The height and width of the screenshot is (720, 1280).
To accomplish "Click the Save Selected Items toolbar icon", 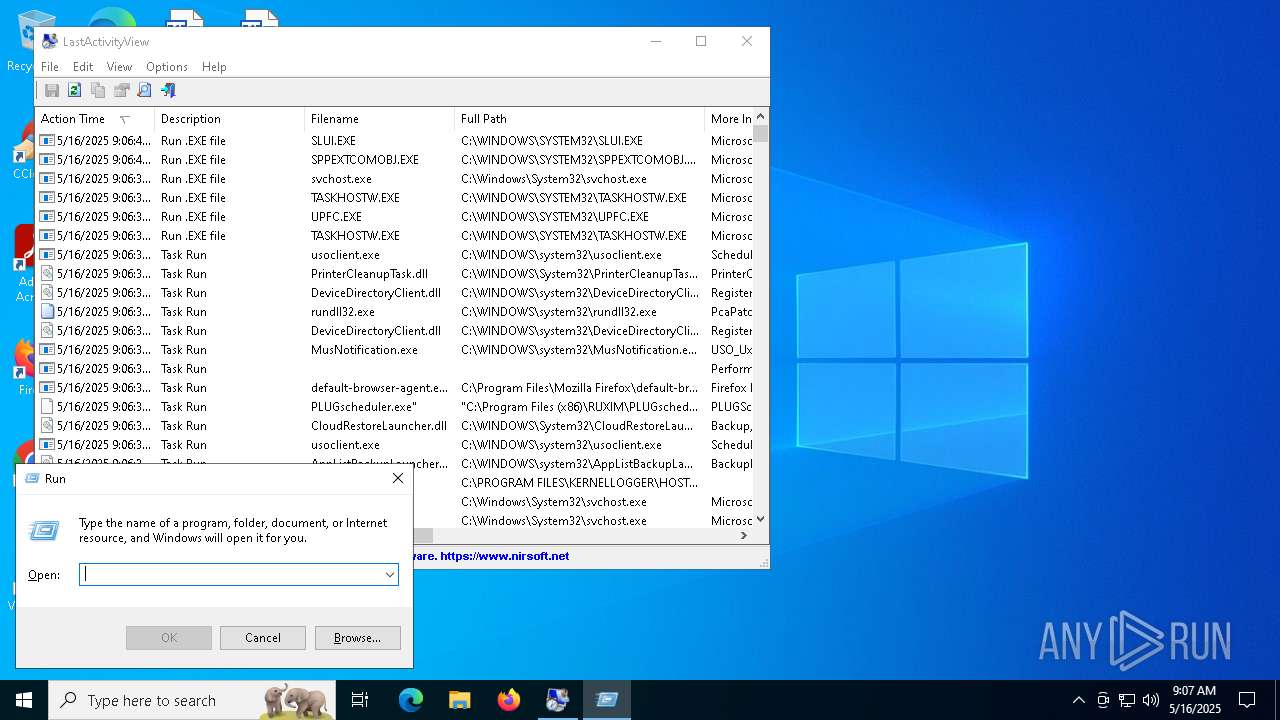I will click(x=51, y=90).
